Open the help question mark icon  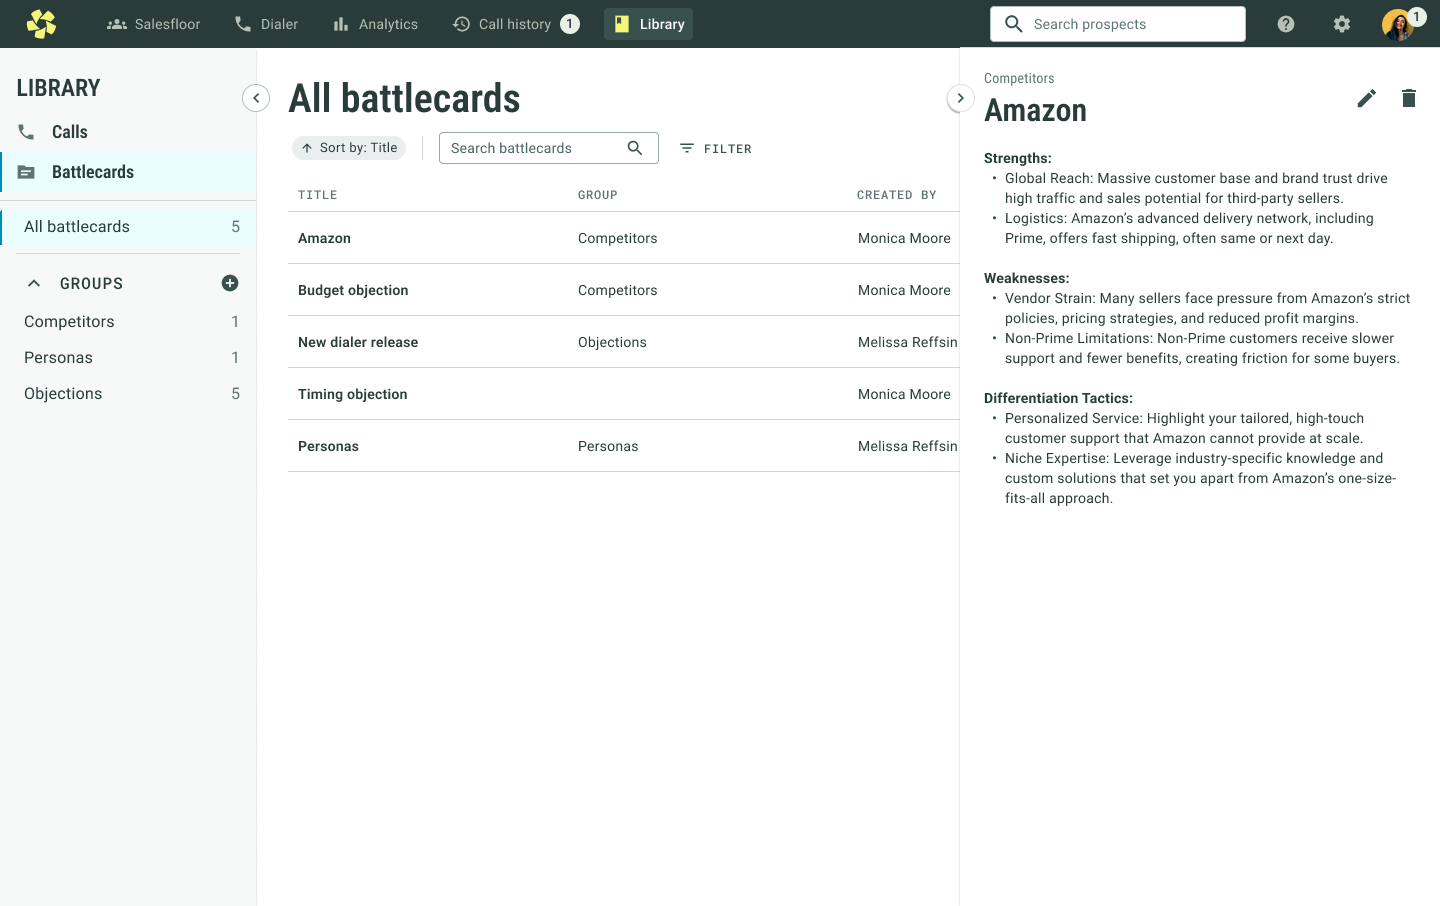click(1286, 24)
